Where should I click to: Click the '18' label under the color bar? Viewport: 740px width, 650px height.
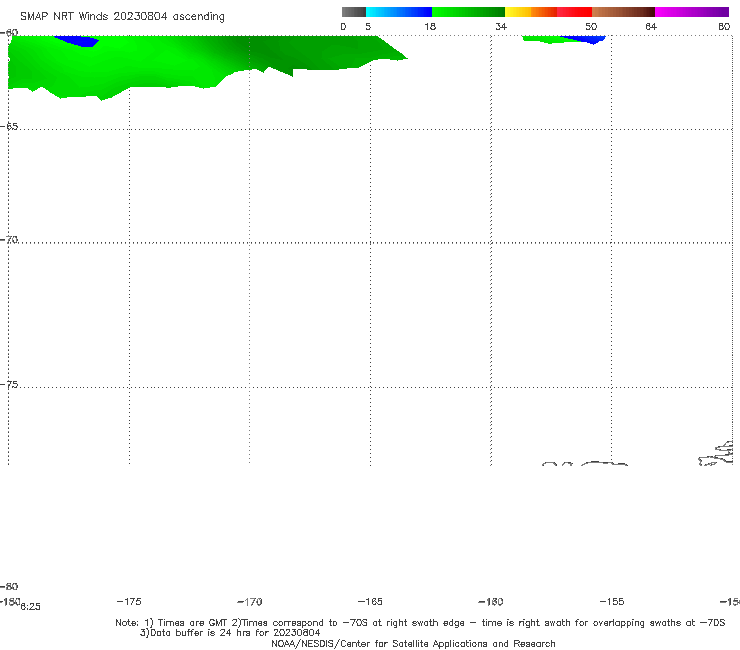click(430, 27)
